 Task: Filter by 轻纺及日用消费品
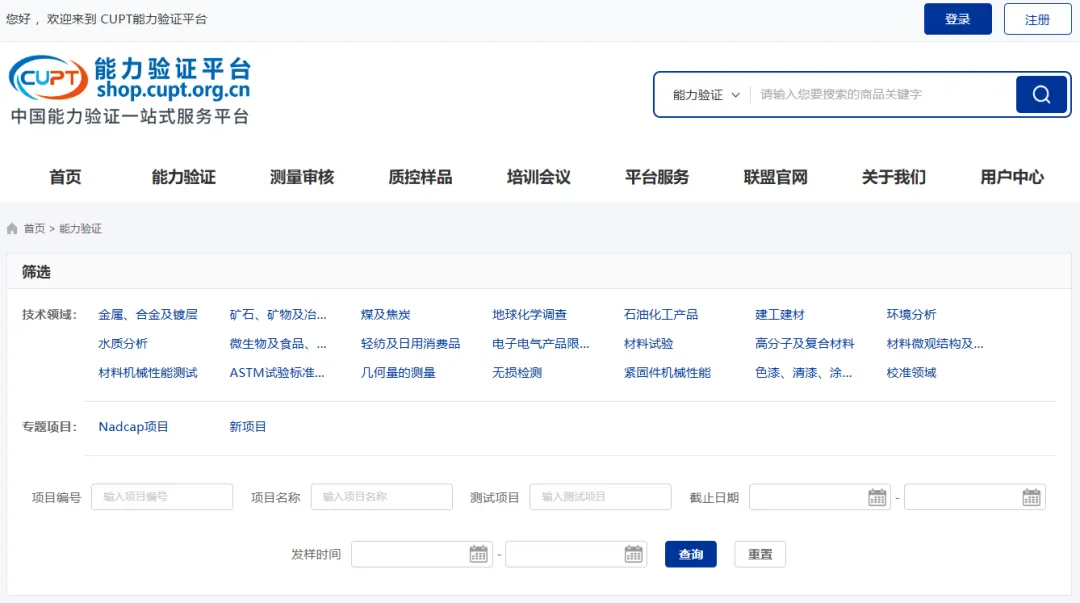click(411, 343)
